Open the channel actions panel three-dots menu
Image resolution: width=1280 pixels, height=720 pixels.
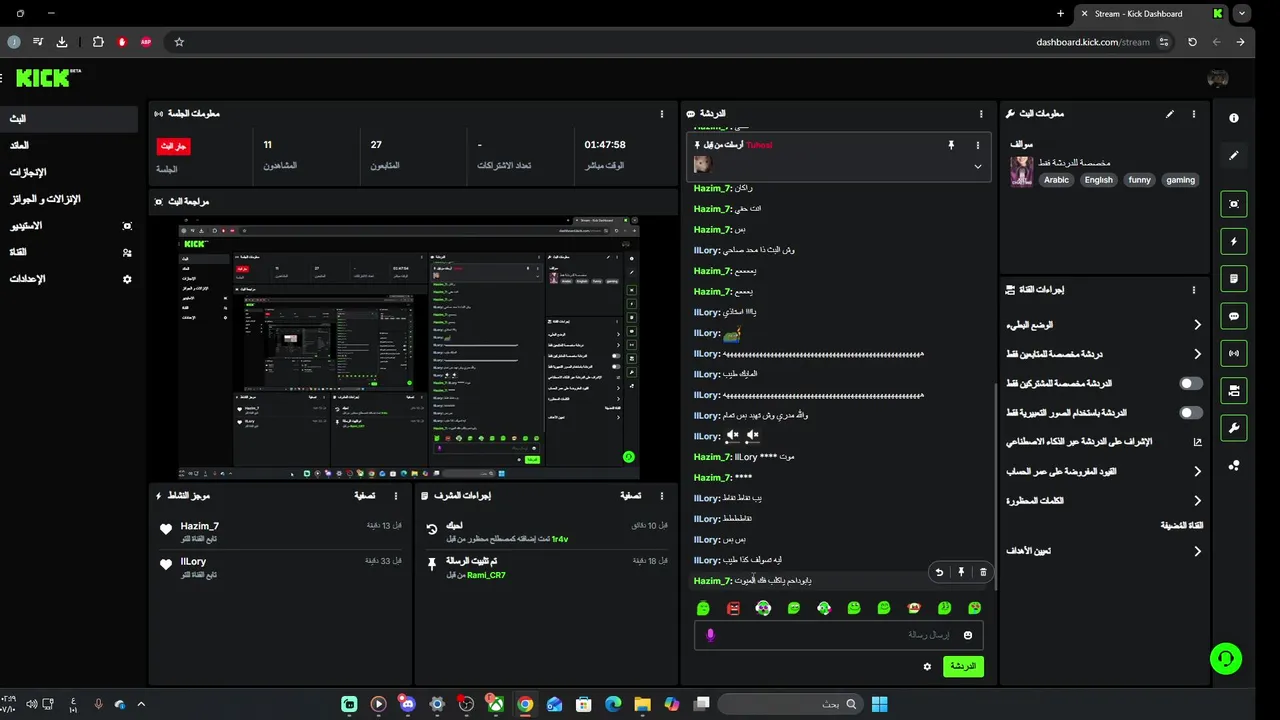(1193, 290)
